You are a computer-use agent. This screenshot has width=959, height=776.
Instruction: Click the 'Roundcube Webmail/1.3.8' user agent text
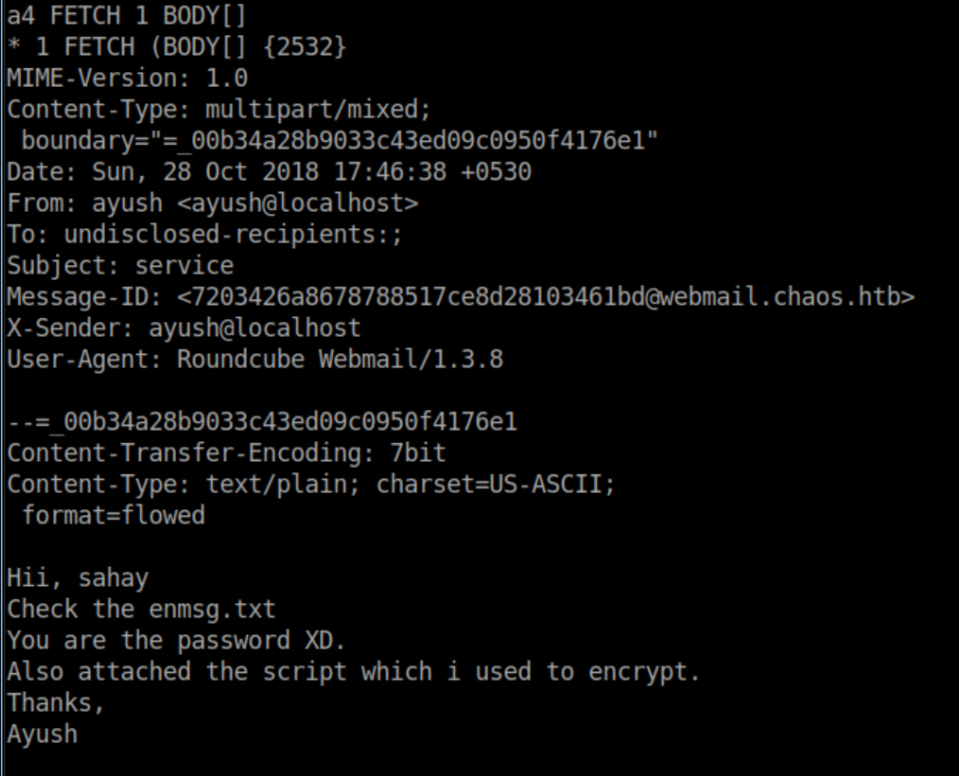point(340,359)
